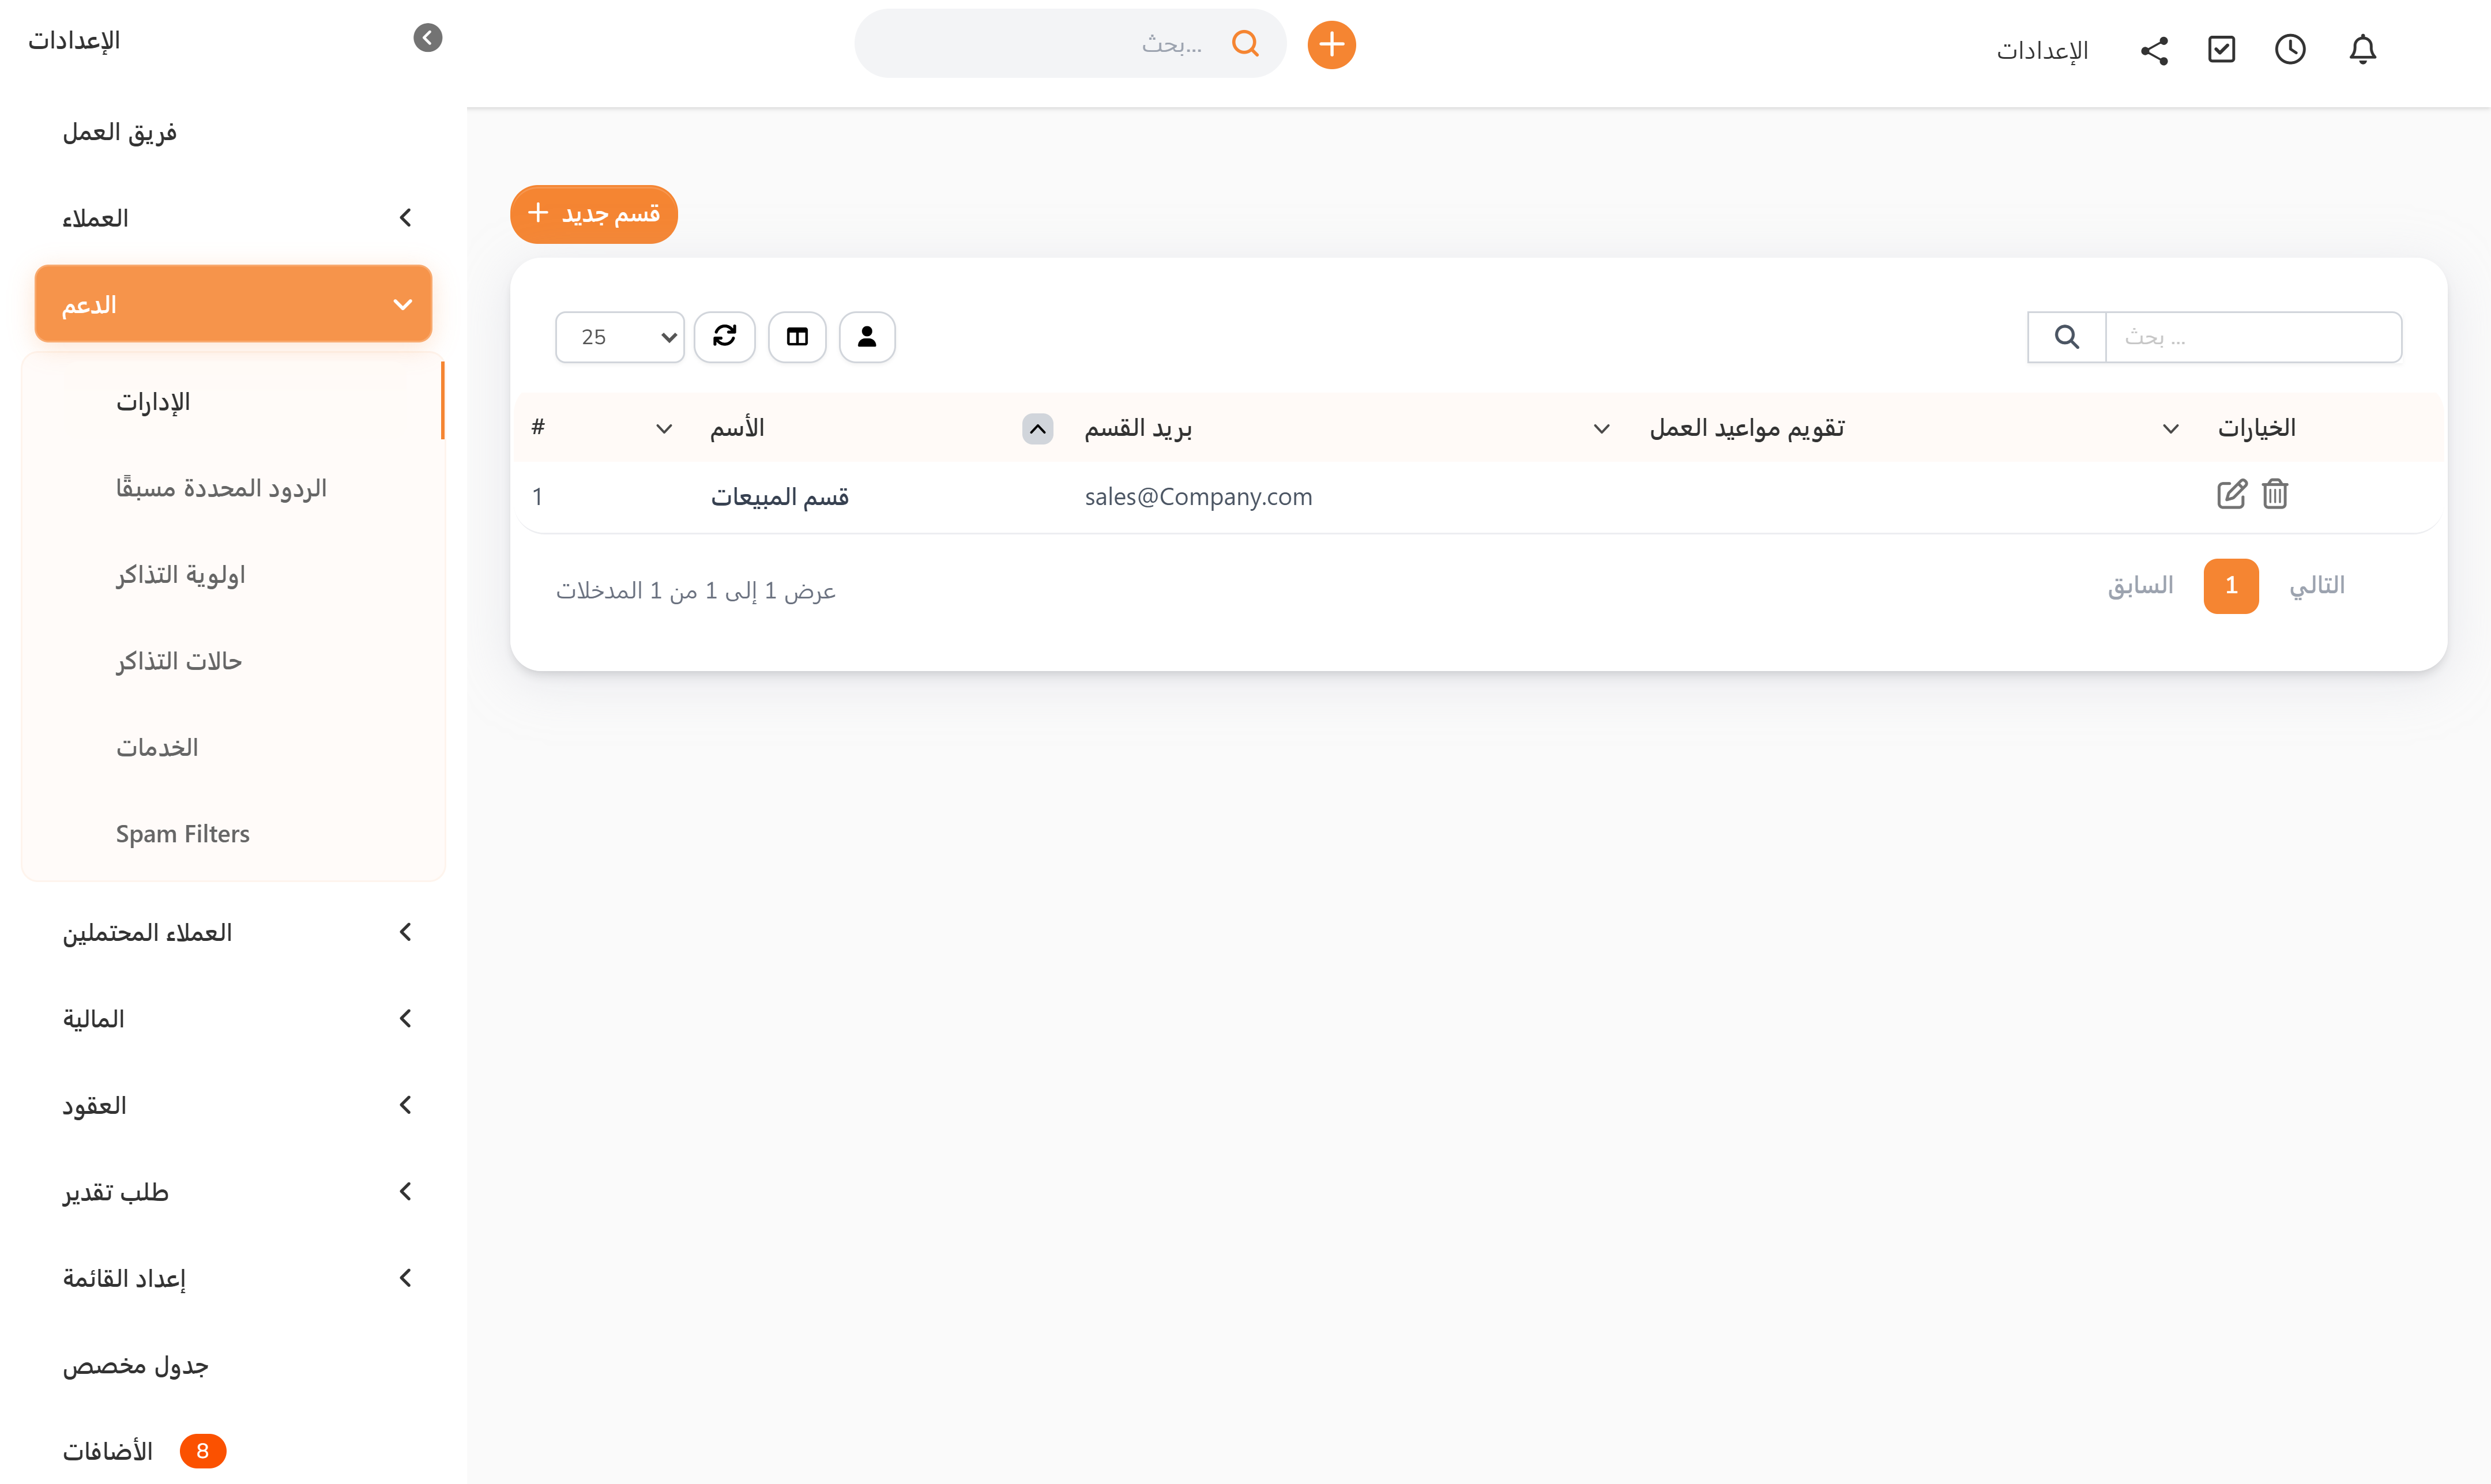Edit the قسم المبيعات row

[2231, 494]
